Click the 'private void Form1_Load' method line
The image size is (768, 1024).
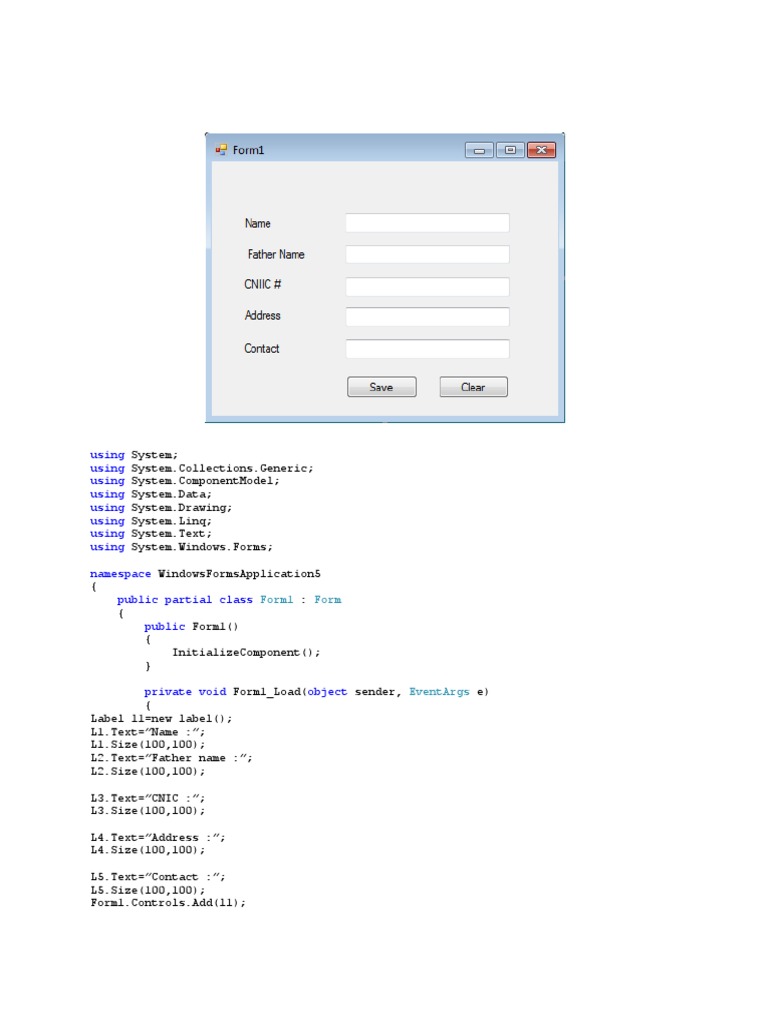317,692
